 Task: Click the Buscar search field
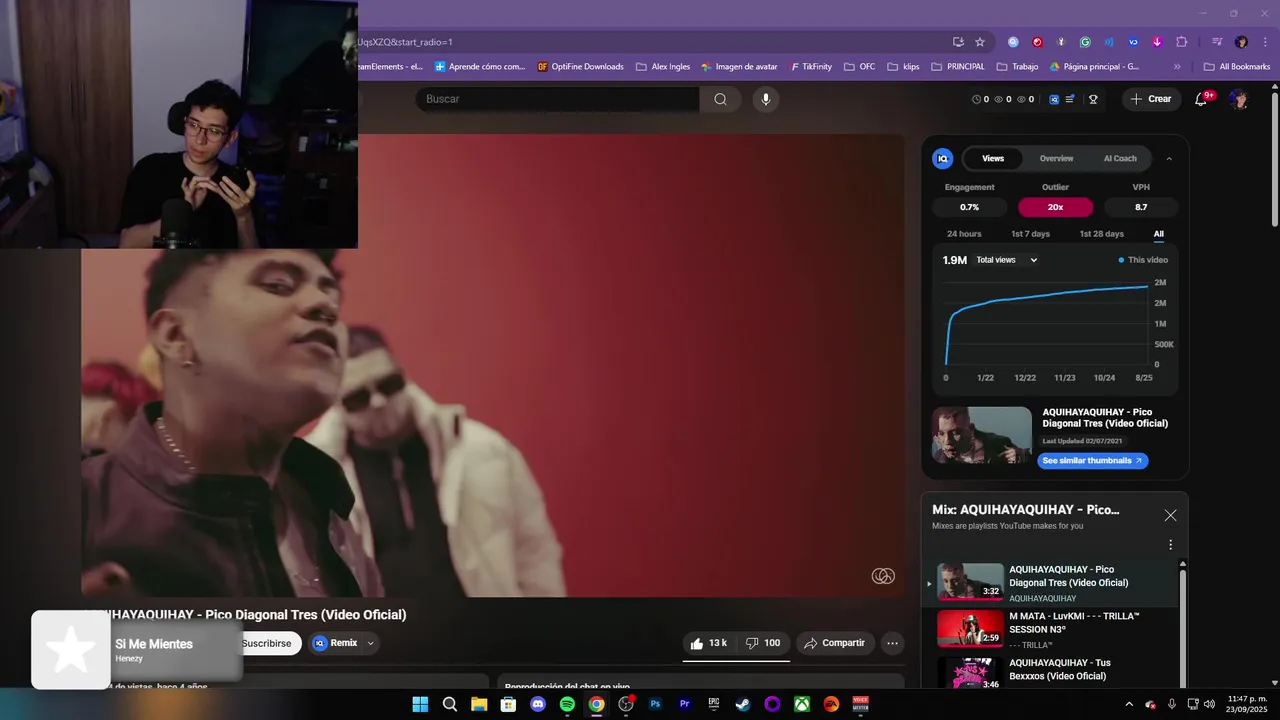pyautogui.click(x=558, y=99)
